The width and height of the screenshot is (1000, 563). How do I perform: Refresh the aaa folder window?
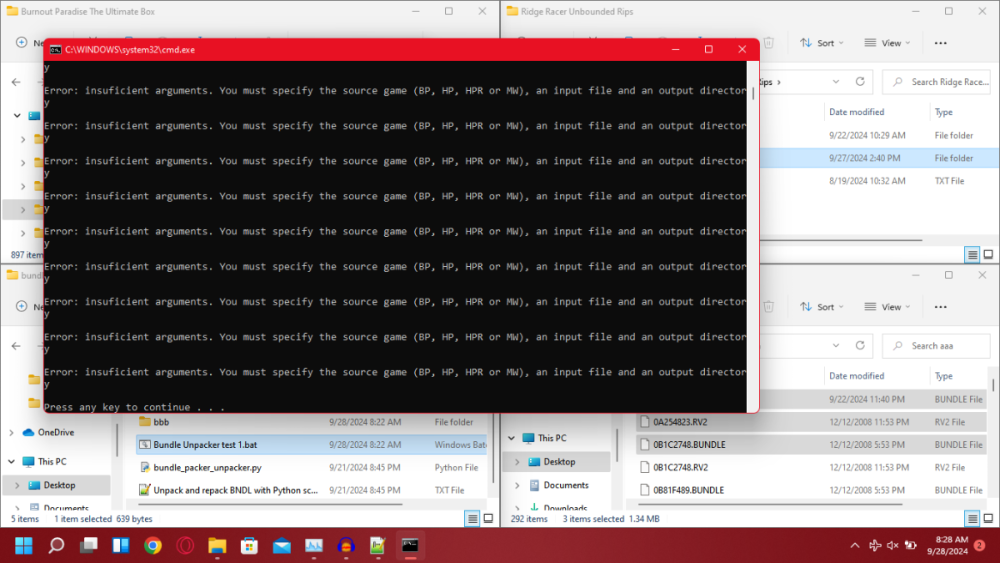coord(860,346)
